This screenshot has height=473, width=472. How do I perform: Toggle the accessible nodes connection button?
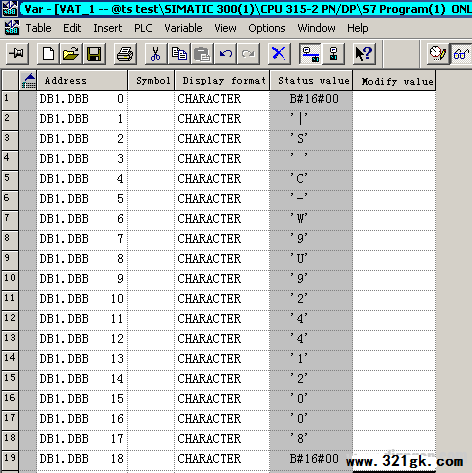tap(333, 53)
